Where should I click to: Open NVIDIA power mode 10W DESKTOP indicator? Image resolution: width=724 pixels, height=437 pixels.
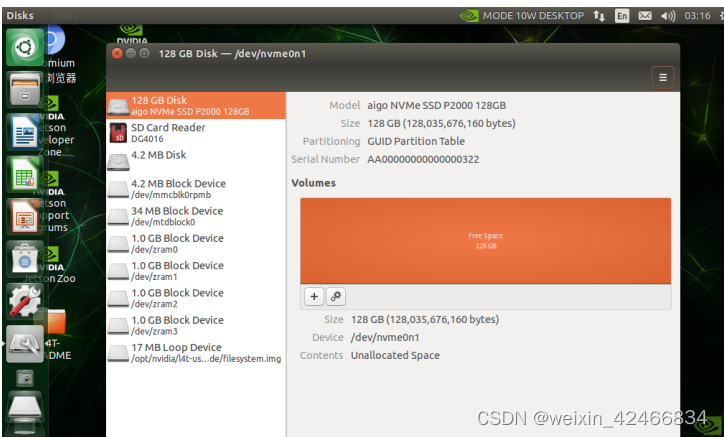[x=522, y=16]
